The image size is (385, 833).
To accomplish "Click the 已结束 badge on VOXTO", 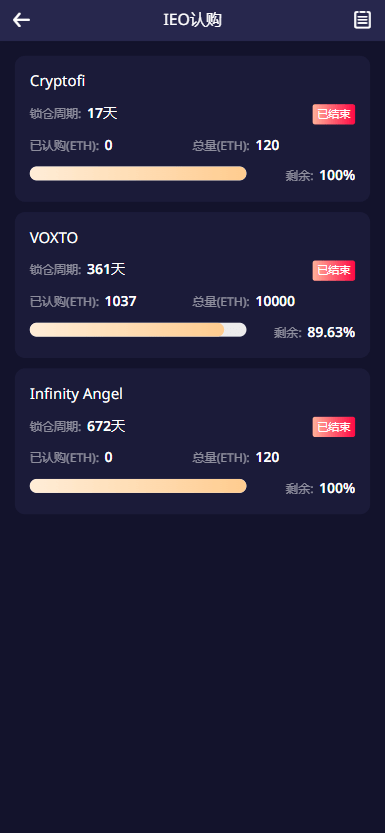I will coord(333,270).
